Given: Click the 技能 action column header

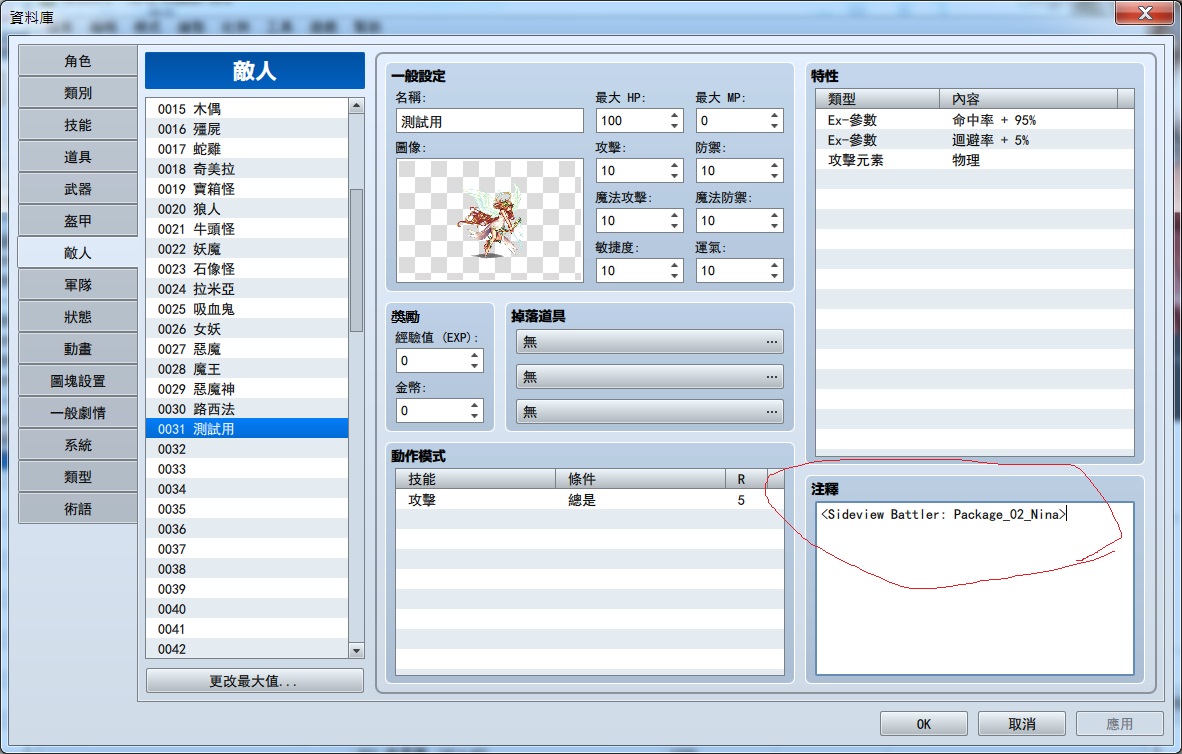Looking at the screenshot, I should [x=476, y=479].
